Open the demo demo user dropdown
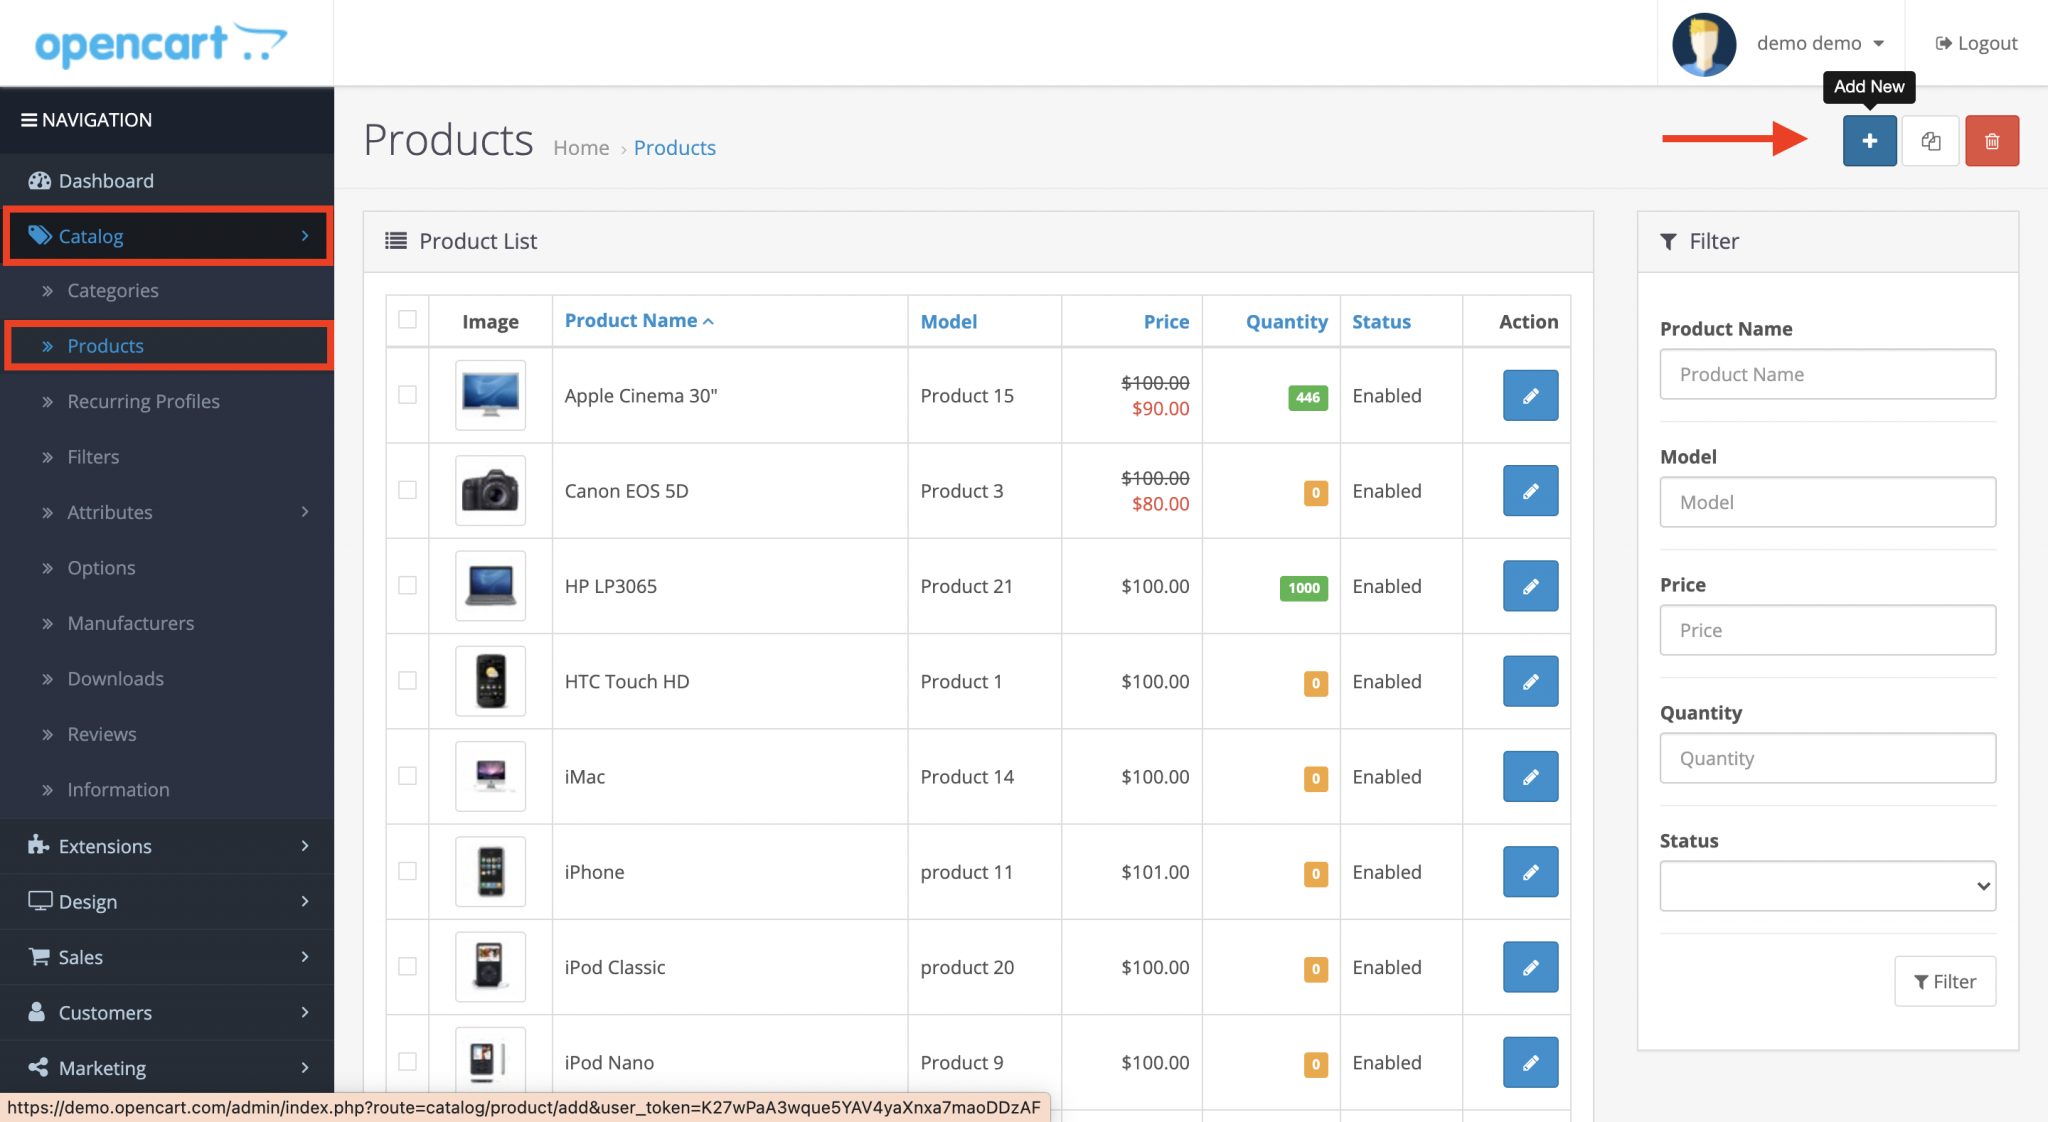The width and height of the screenshot is (2048, 1122). pyautogui.click(x=1817, y=43)
